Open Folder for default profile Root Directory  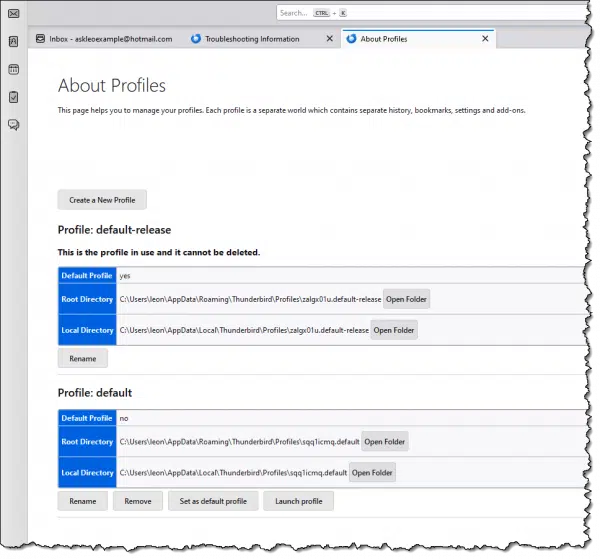click(x=385, y=442)
